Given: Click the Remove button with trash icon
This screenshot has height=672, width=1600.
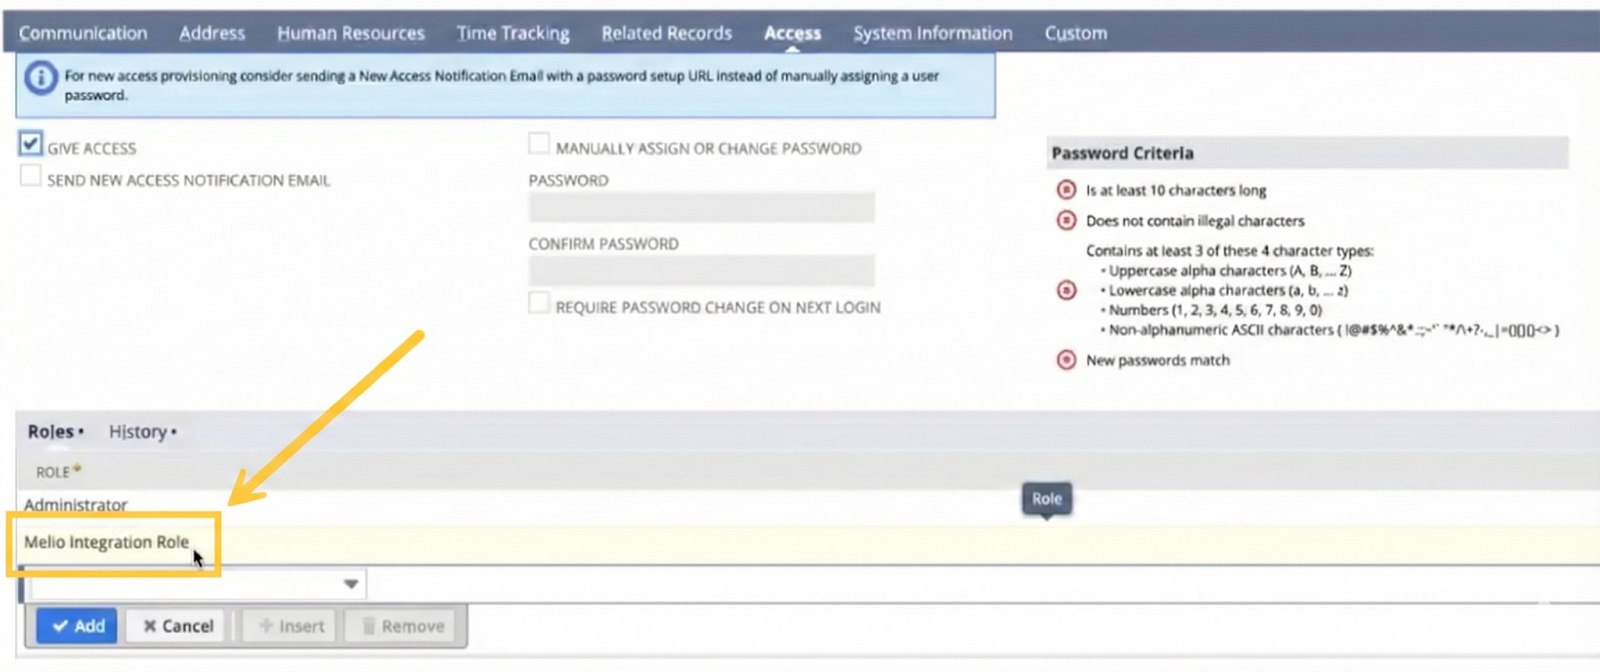Looking at the screenshot, I should pyautogui.click(x=402, y=626).
